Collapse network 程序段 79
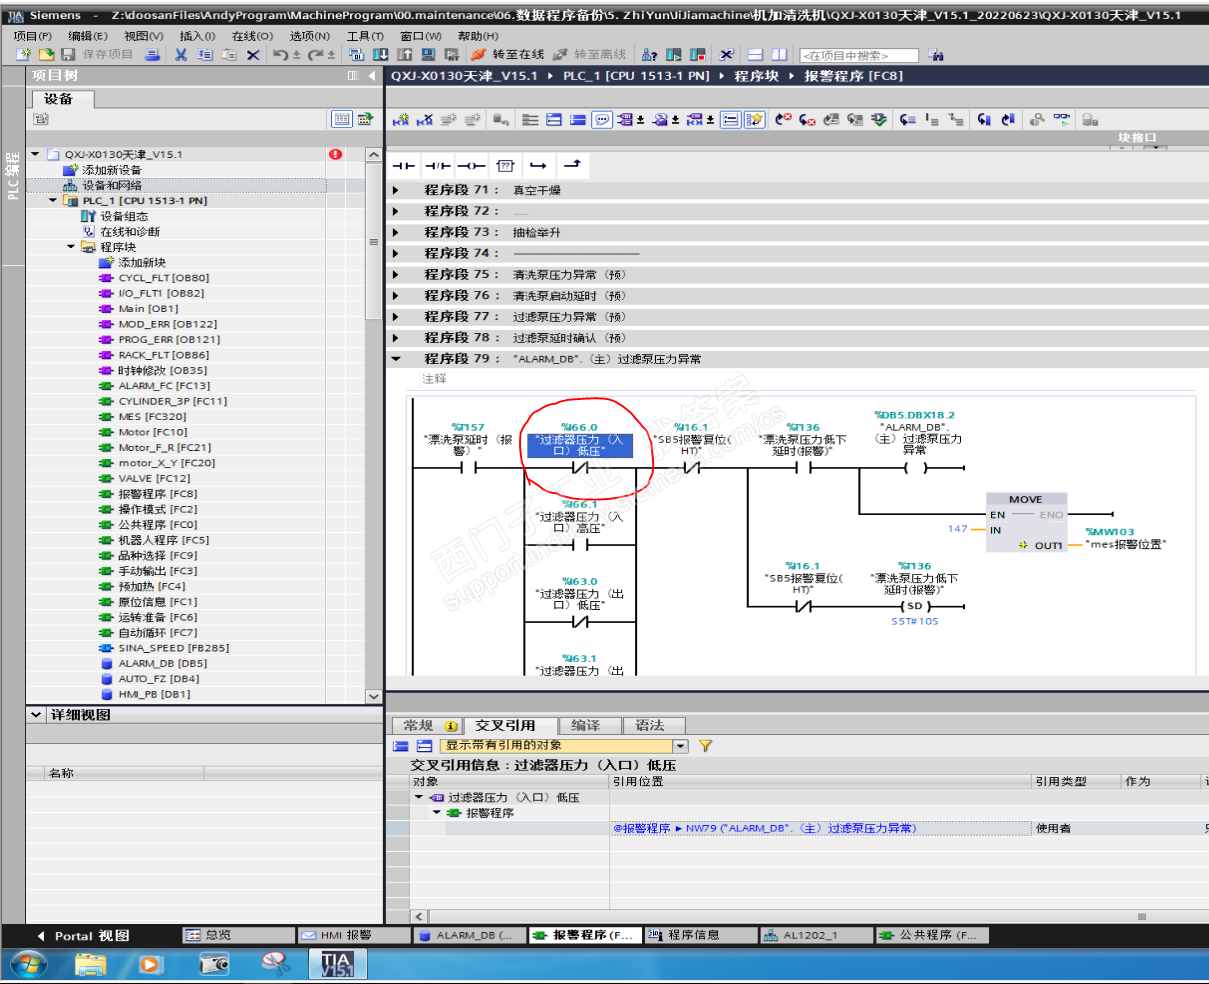Viewport: 1209px width, 984px height. click(x=396, y=359)
